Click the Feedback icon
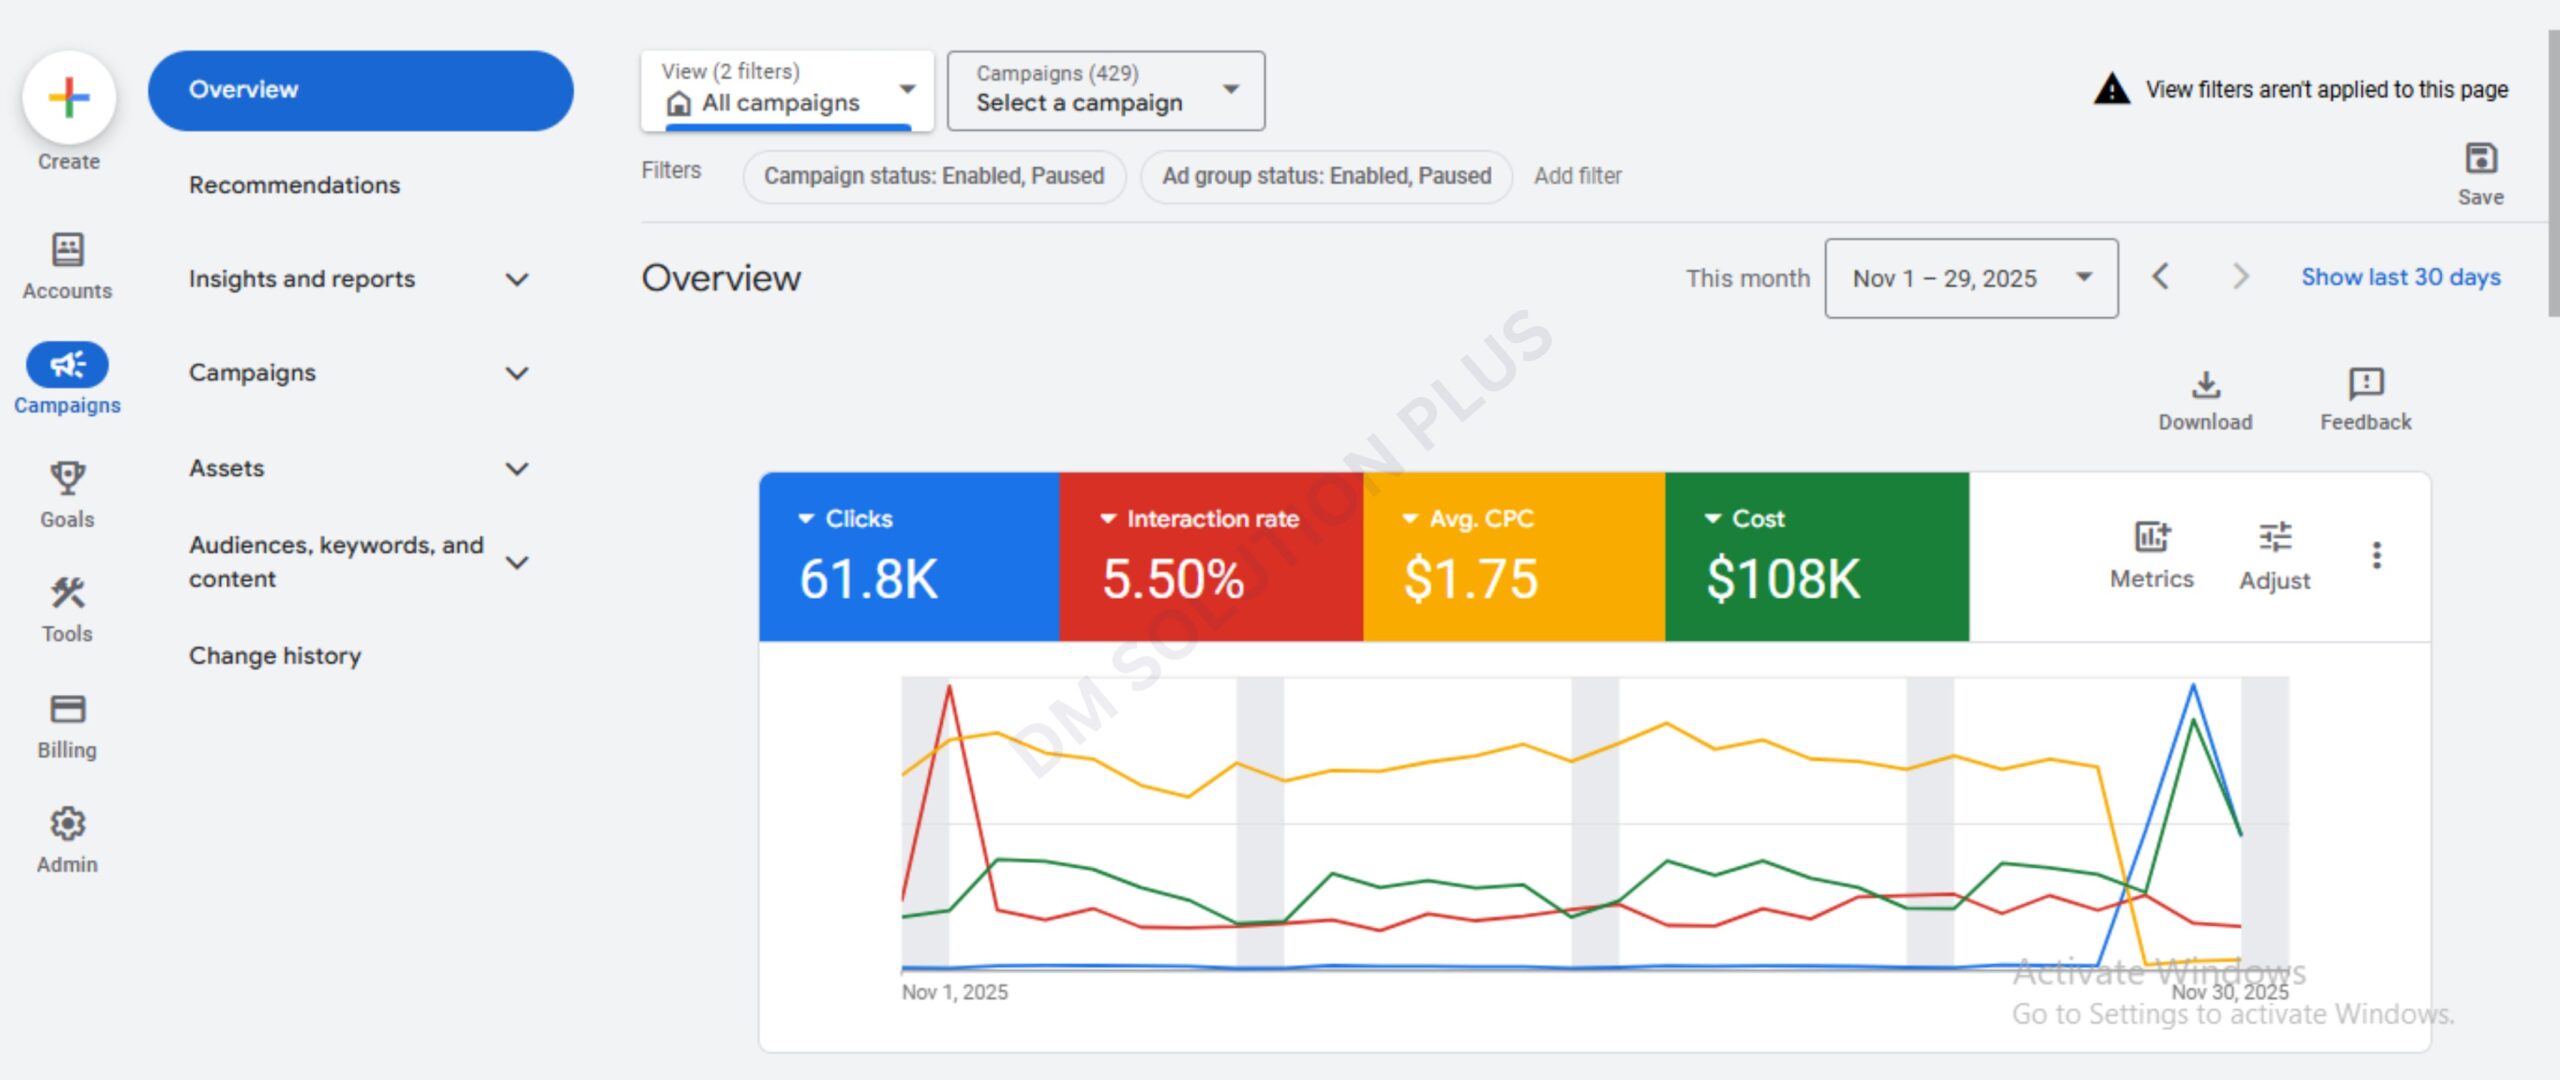The height and width of the screenshot is (1080, 2560). pos(2365,383)
